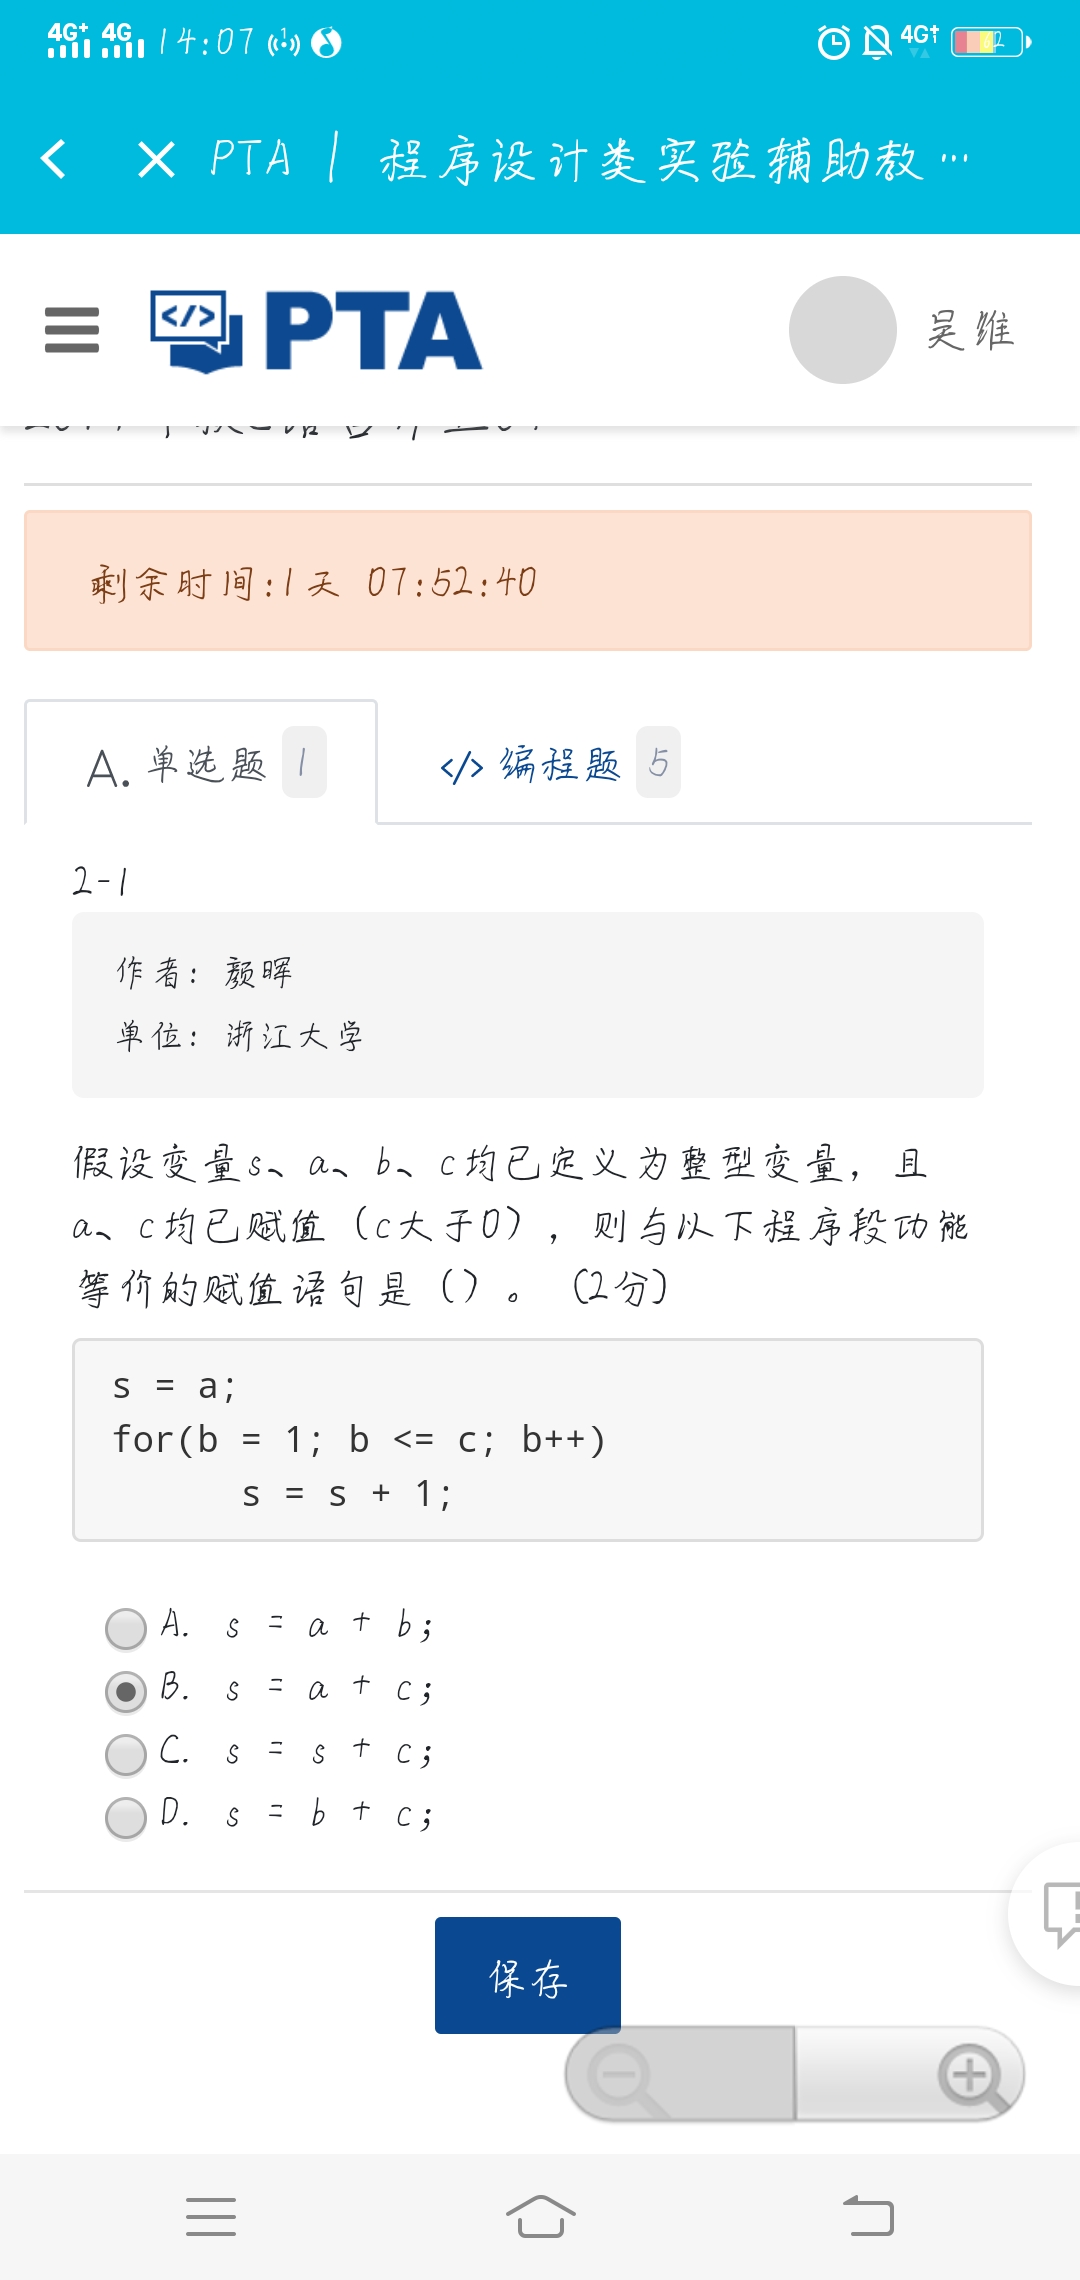Click the username 吴维

tap(970, 330)
